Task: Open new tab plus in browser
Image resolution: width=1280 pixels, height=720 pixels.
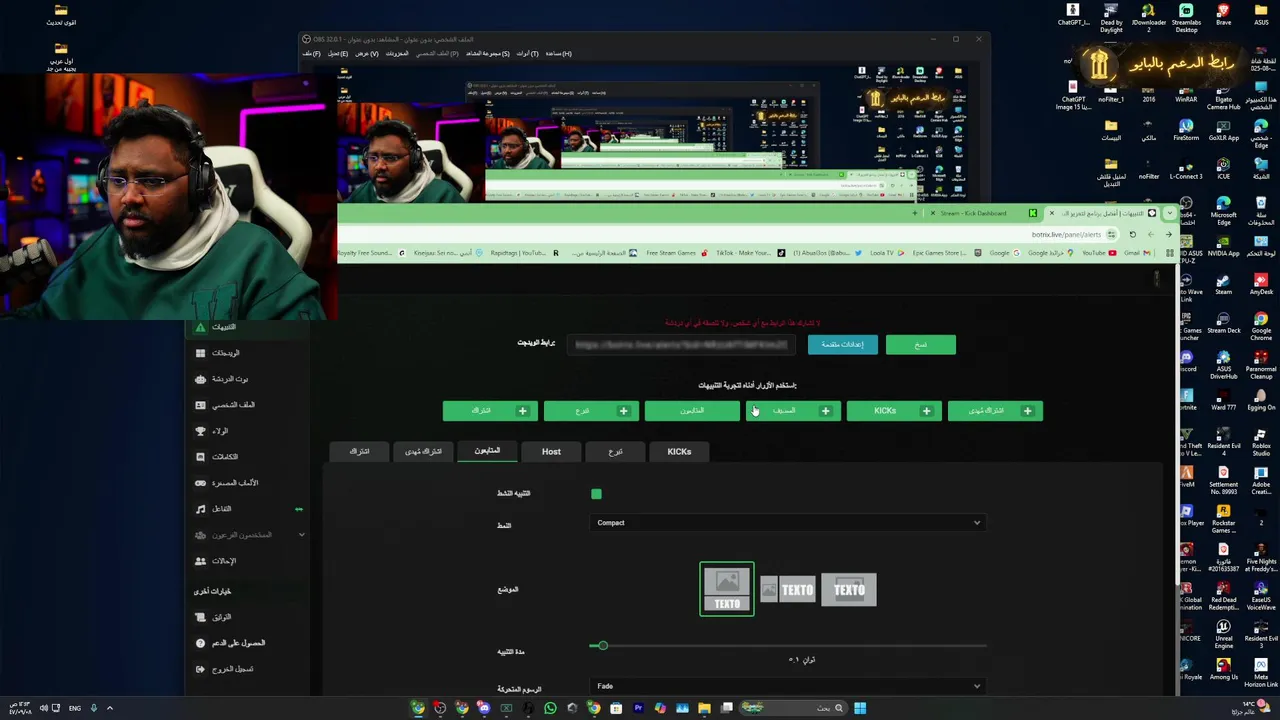Action: click(914, 213)
